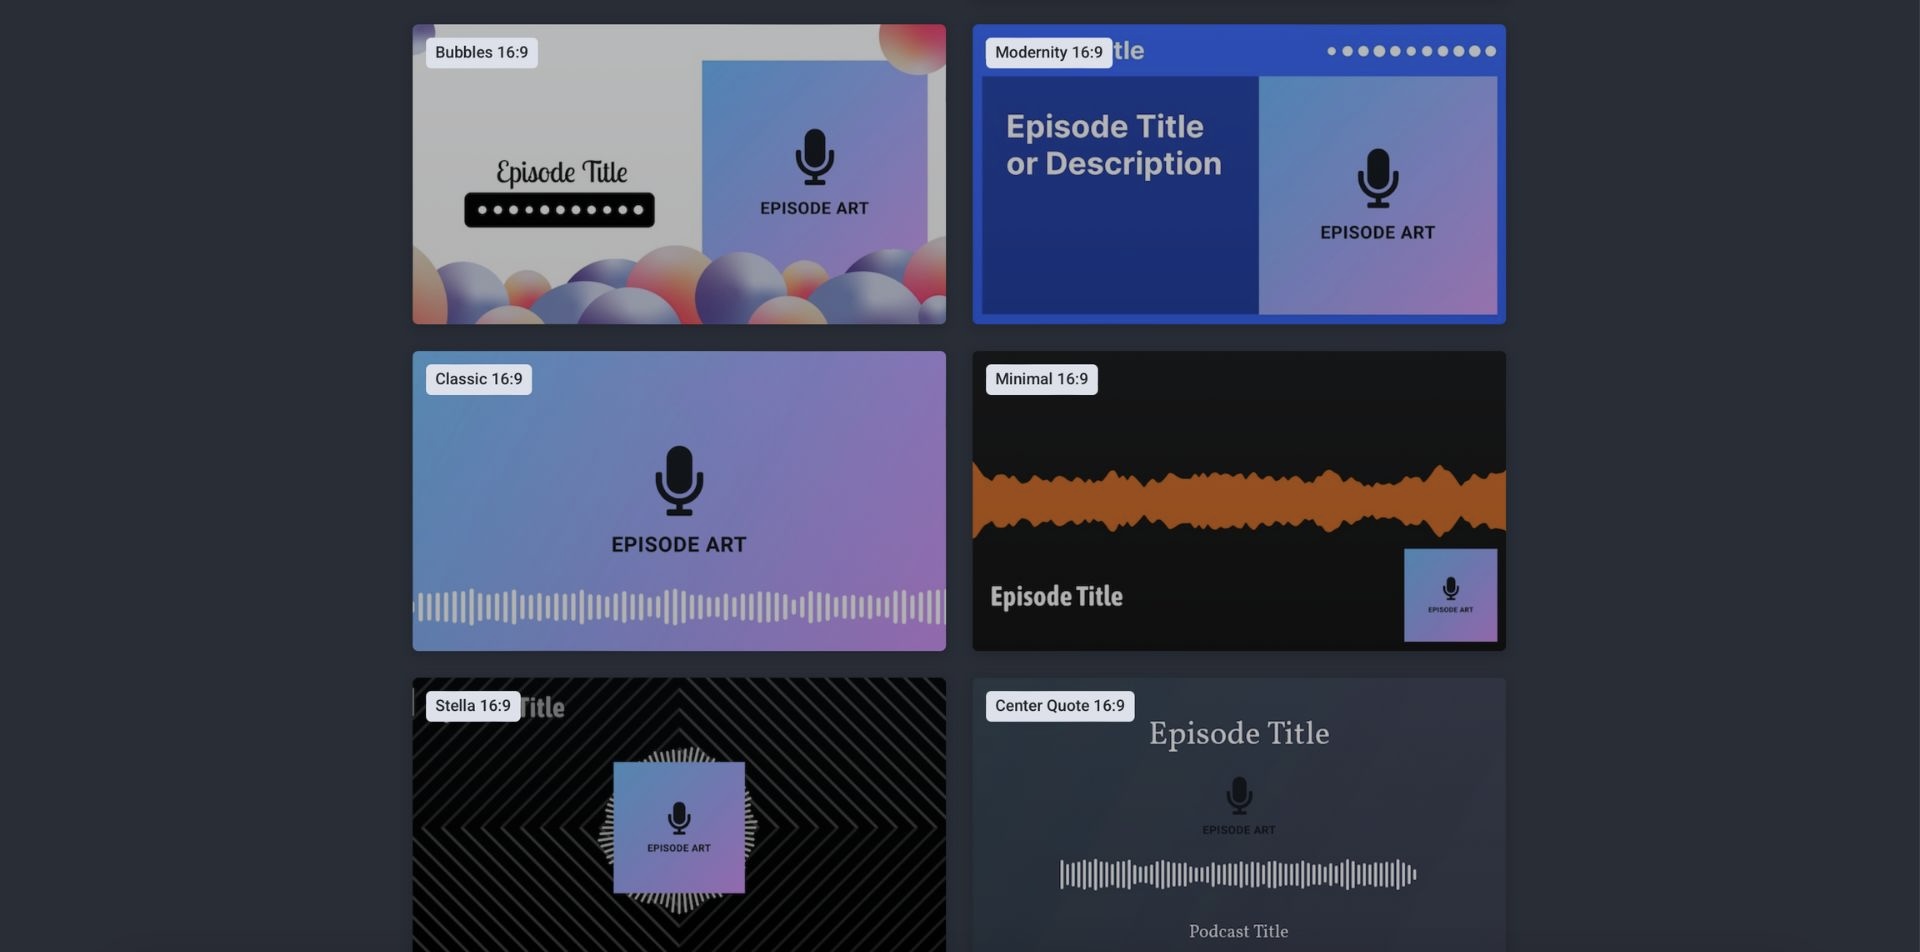Screen dimensions: 1920x952
Task: Click the waveform in the Center Quote template
Action: coord(1238,874)
